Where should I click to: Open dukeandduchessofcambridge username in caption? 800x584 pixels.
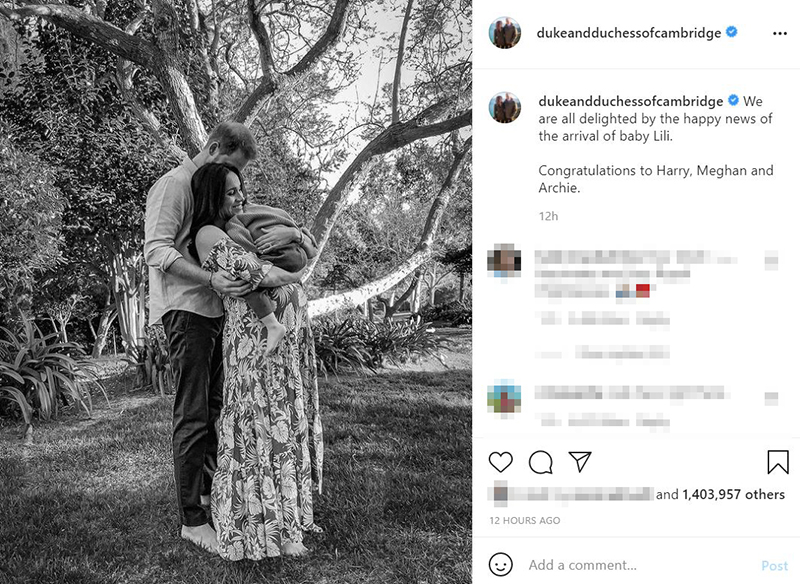(631, 101)
